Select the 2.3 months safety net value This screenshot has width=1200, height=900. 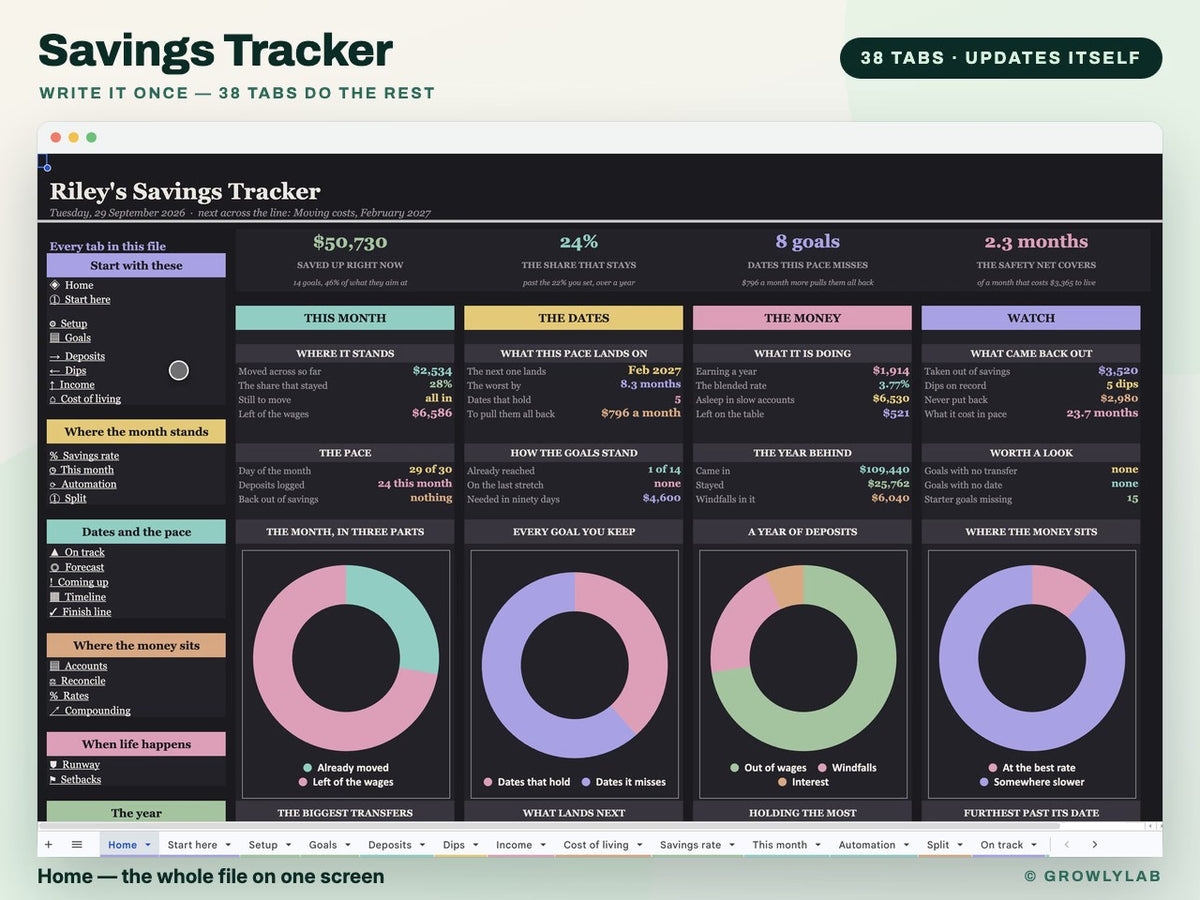[1036, 242]
